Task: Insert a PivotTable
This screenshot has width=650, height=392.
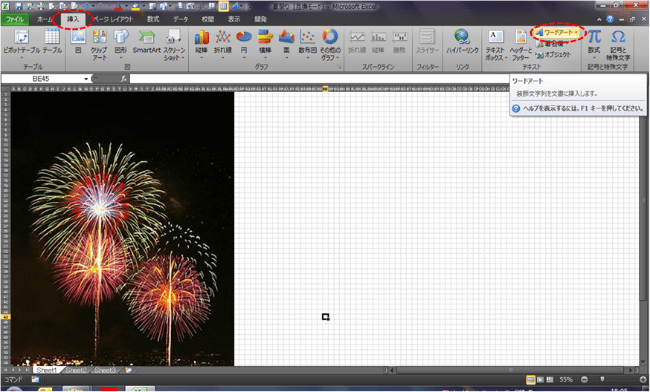Action: point(22,44)
